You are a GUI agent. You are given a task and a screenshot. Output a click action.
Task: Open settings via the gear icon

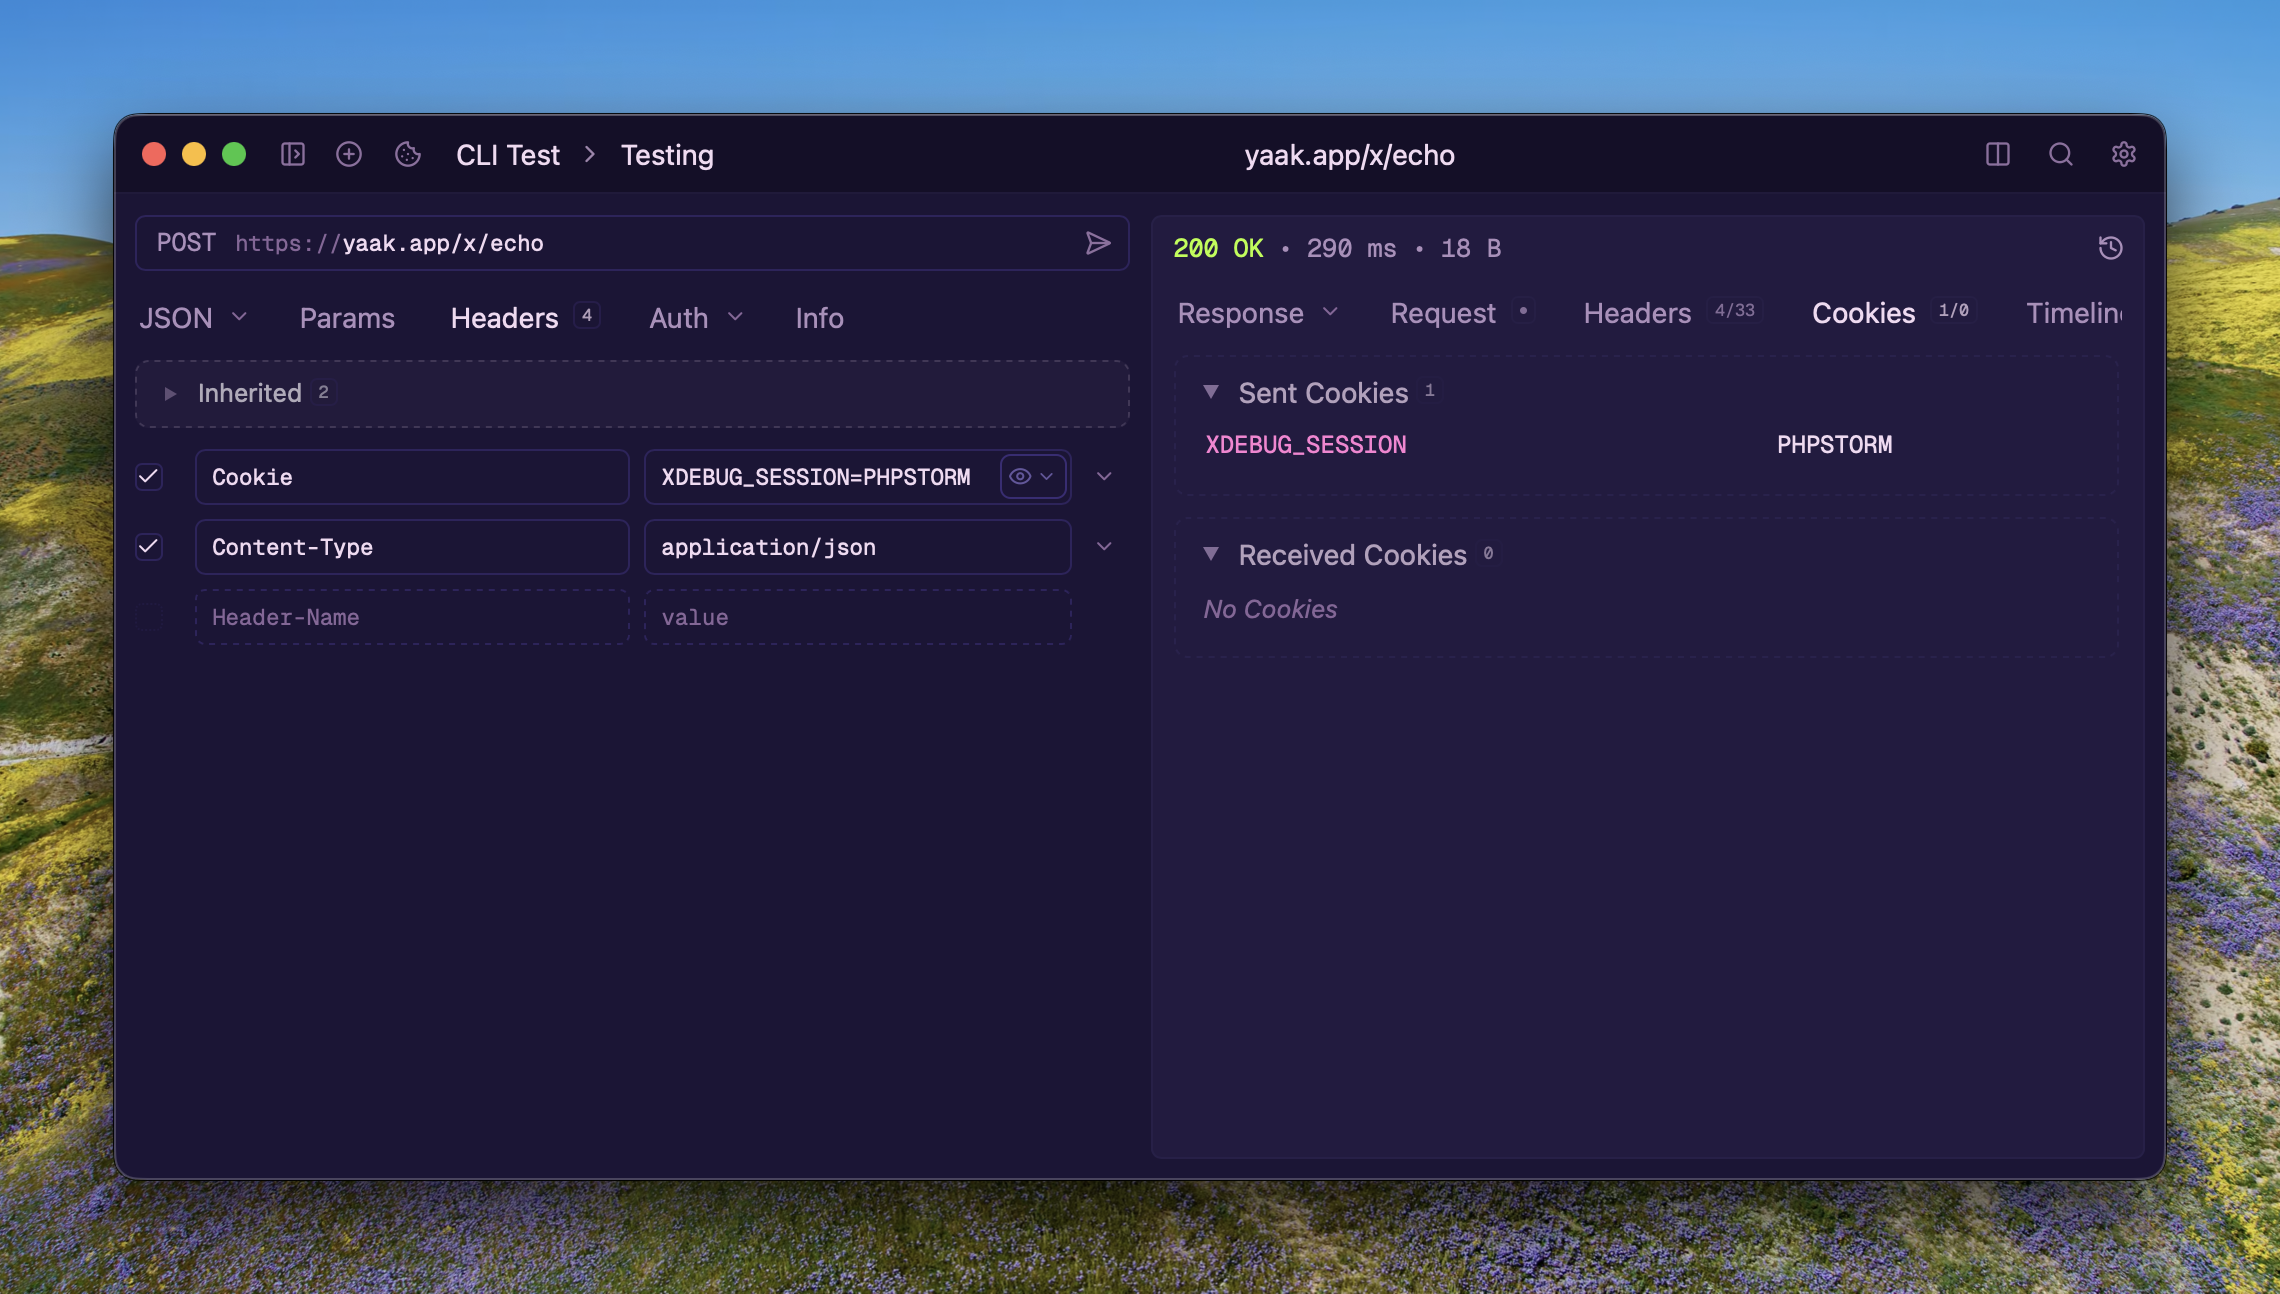(x=2124, y=154)
